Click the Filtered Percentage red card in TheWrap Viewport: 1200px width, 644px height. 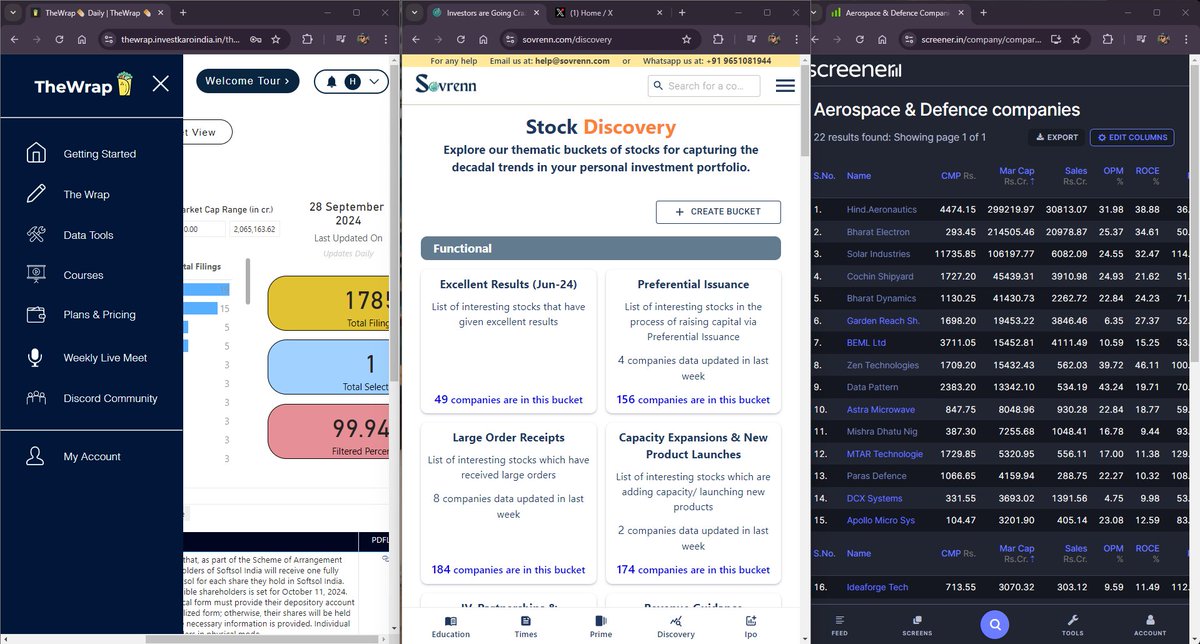(x=327, y=434)
